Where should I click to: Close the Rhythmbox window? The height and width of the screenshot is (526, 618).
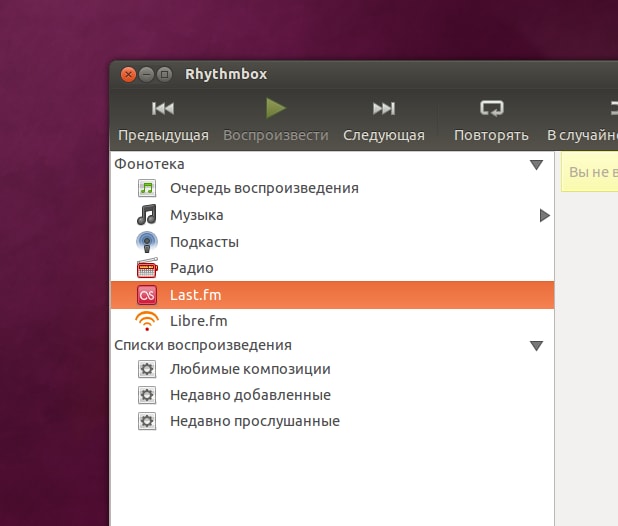128,74
